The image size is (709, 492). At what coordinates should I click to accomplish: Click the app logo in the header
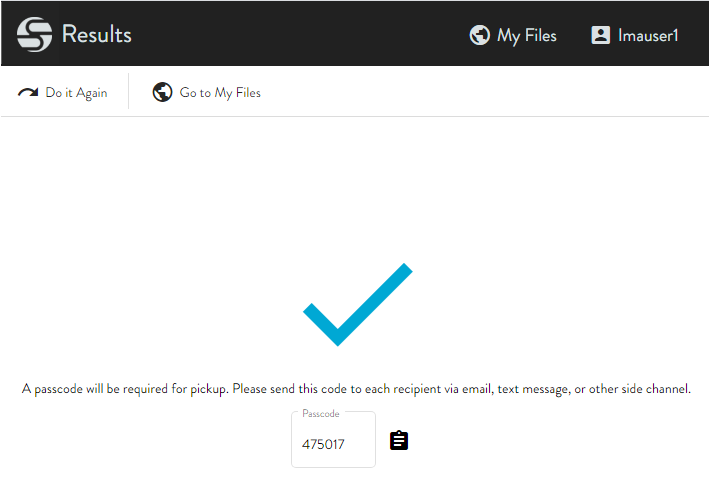pyautogui.click(x=34, y=34)
